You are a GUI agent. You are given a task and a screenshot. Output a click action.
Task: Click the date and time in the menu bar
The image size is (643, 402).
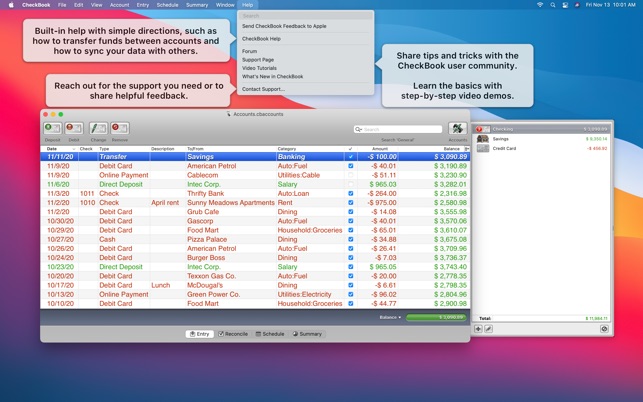(611, 5)
